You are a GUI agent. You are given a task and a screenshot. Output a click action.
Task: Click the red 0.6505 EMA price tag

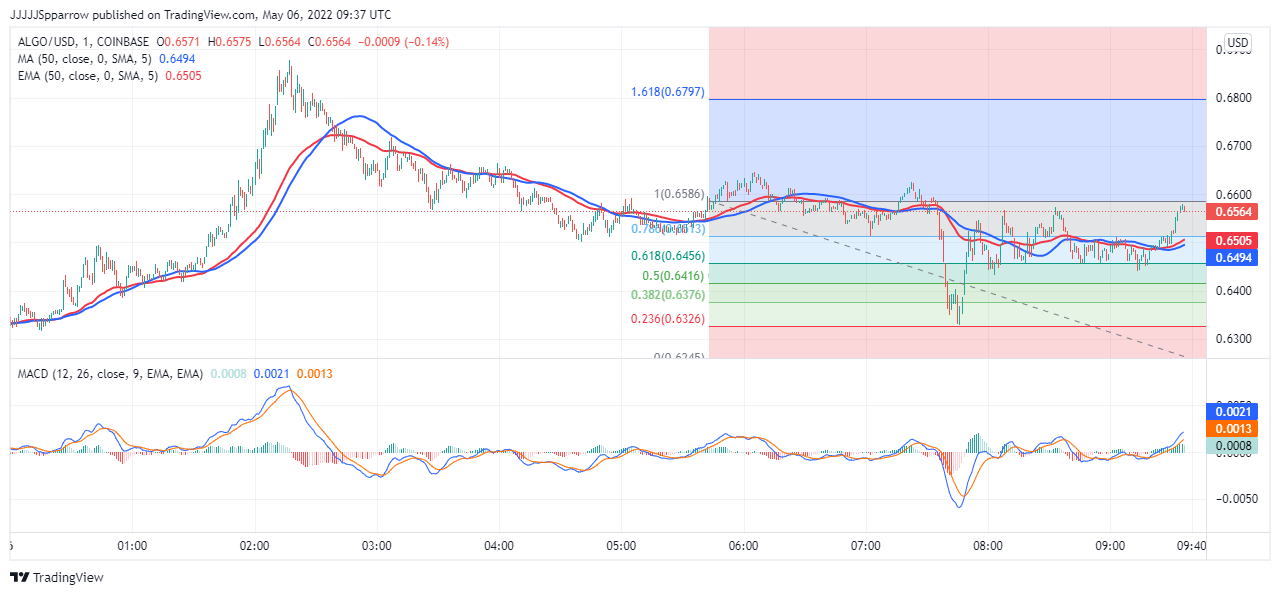1232,241
